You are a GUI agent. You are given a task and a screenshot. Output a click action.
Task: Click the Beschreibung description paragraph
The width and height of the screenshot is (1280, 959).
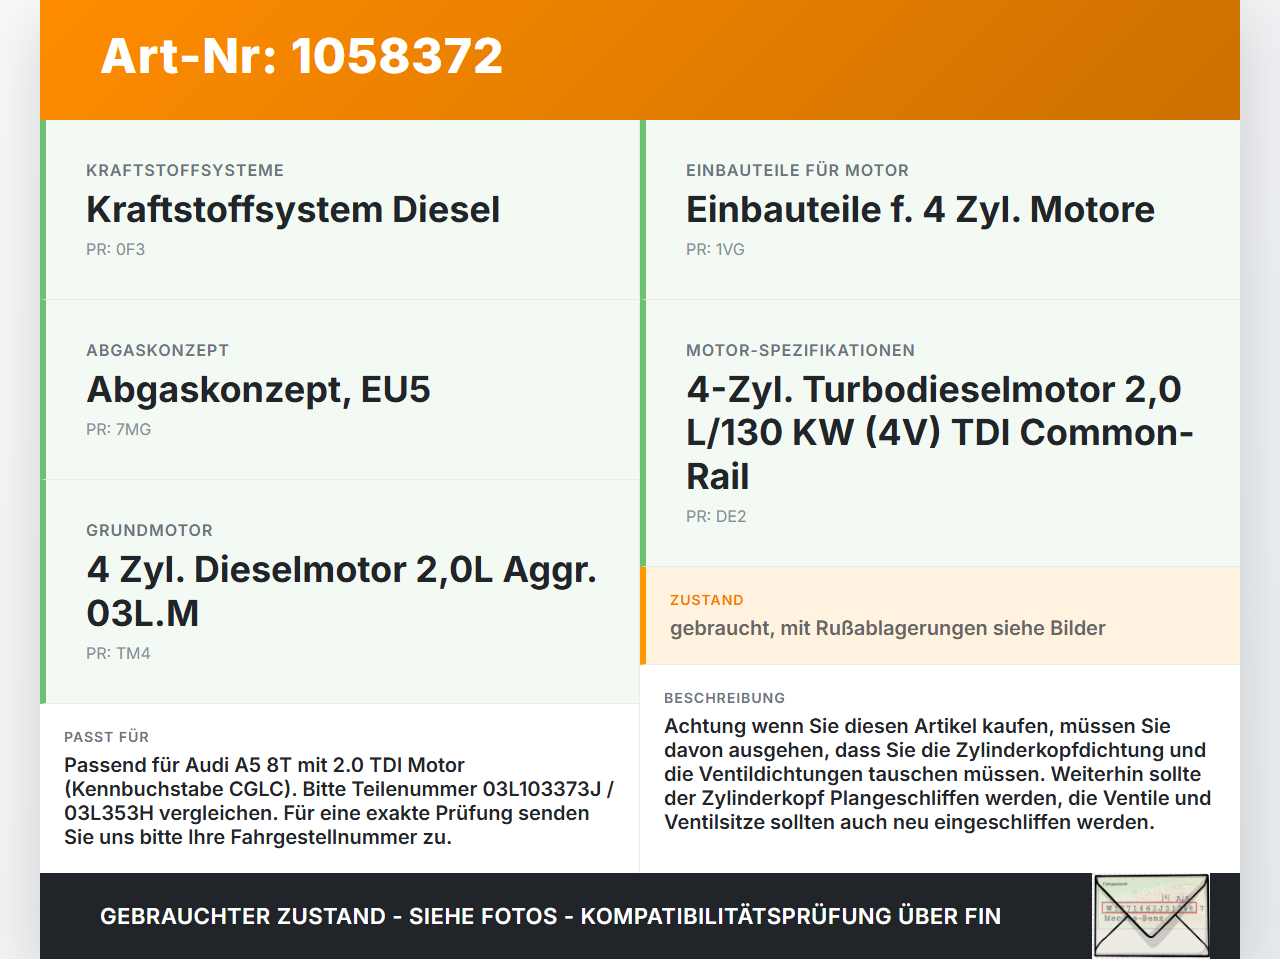[938, 774]
